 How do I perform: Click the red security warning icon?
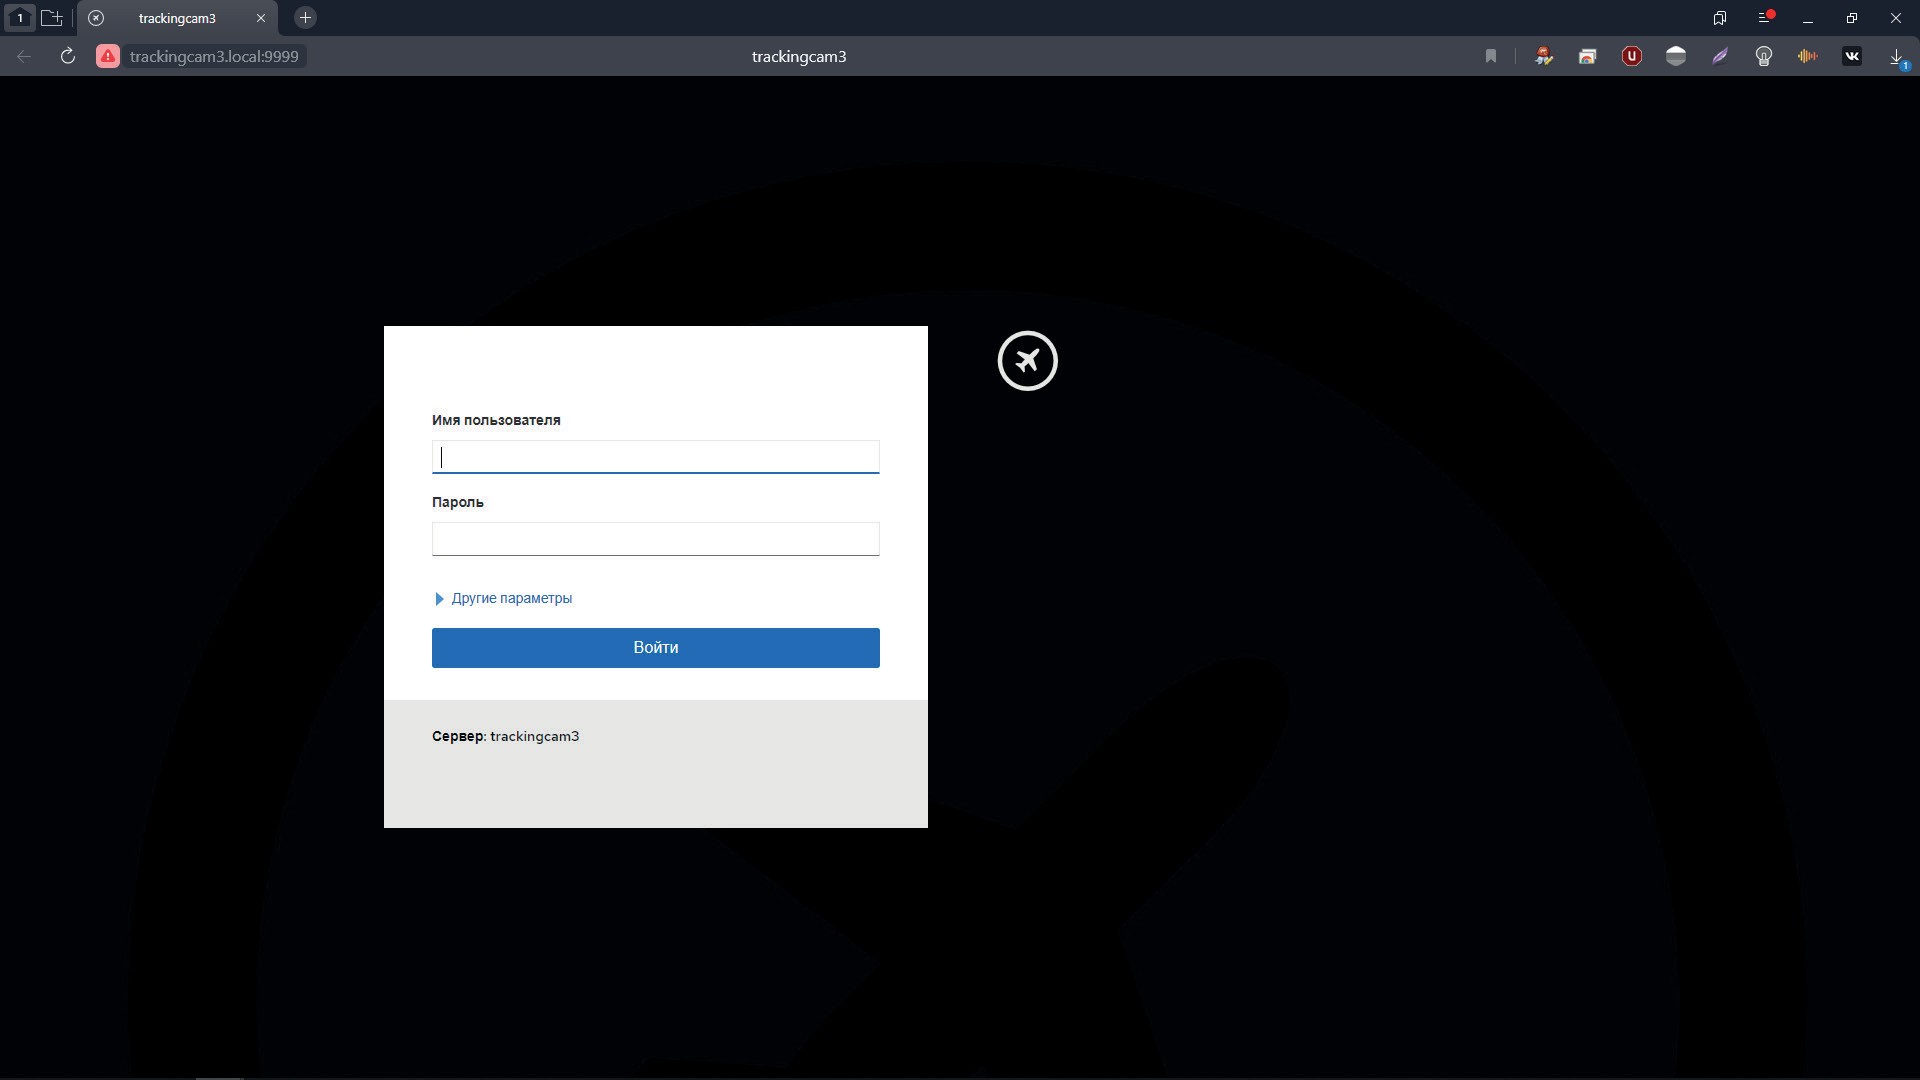pyautogui.click(x=108, y=56)
